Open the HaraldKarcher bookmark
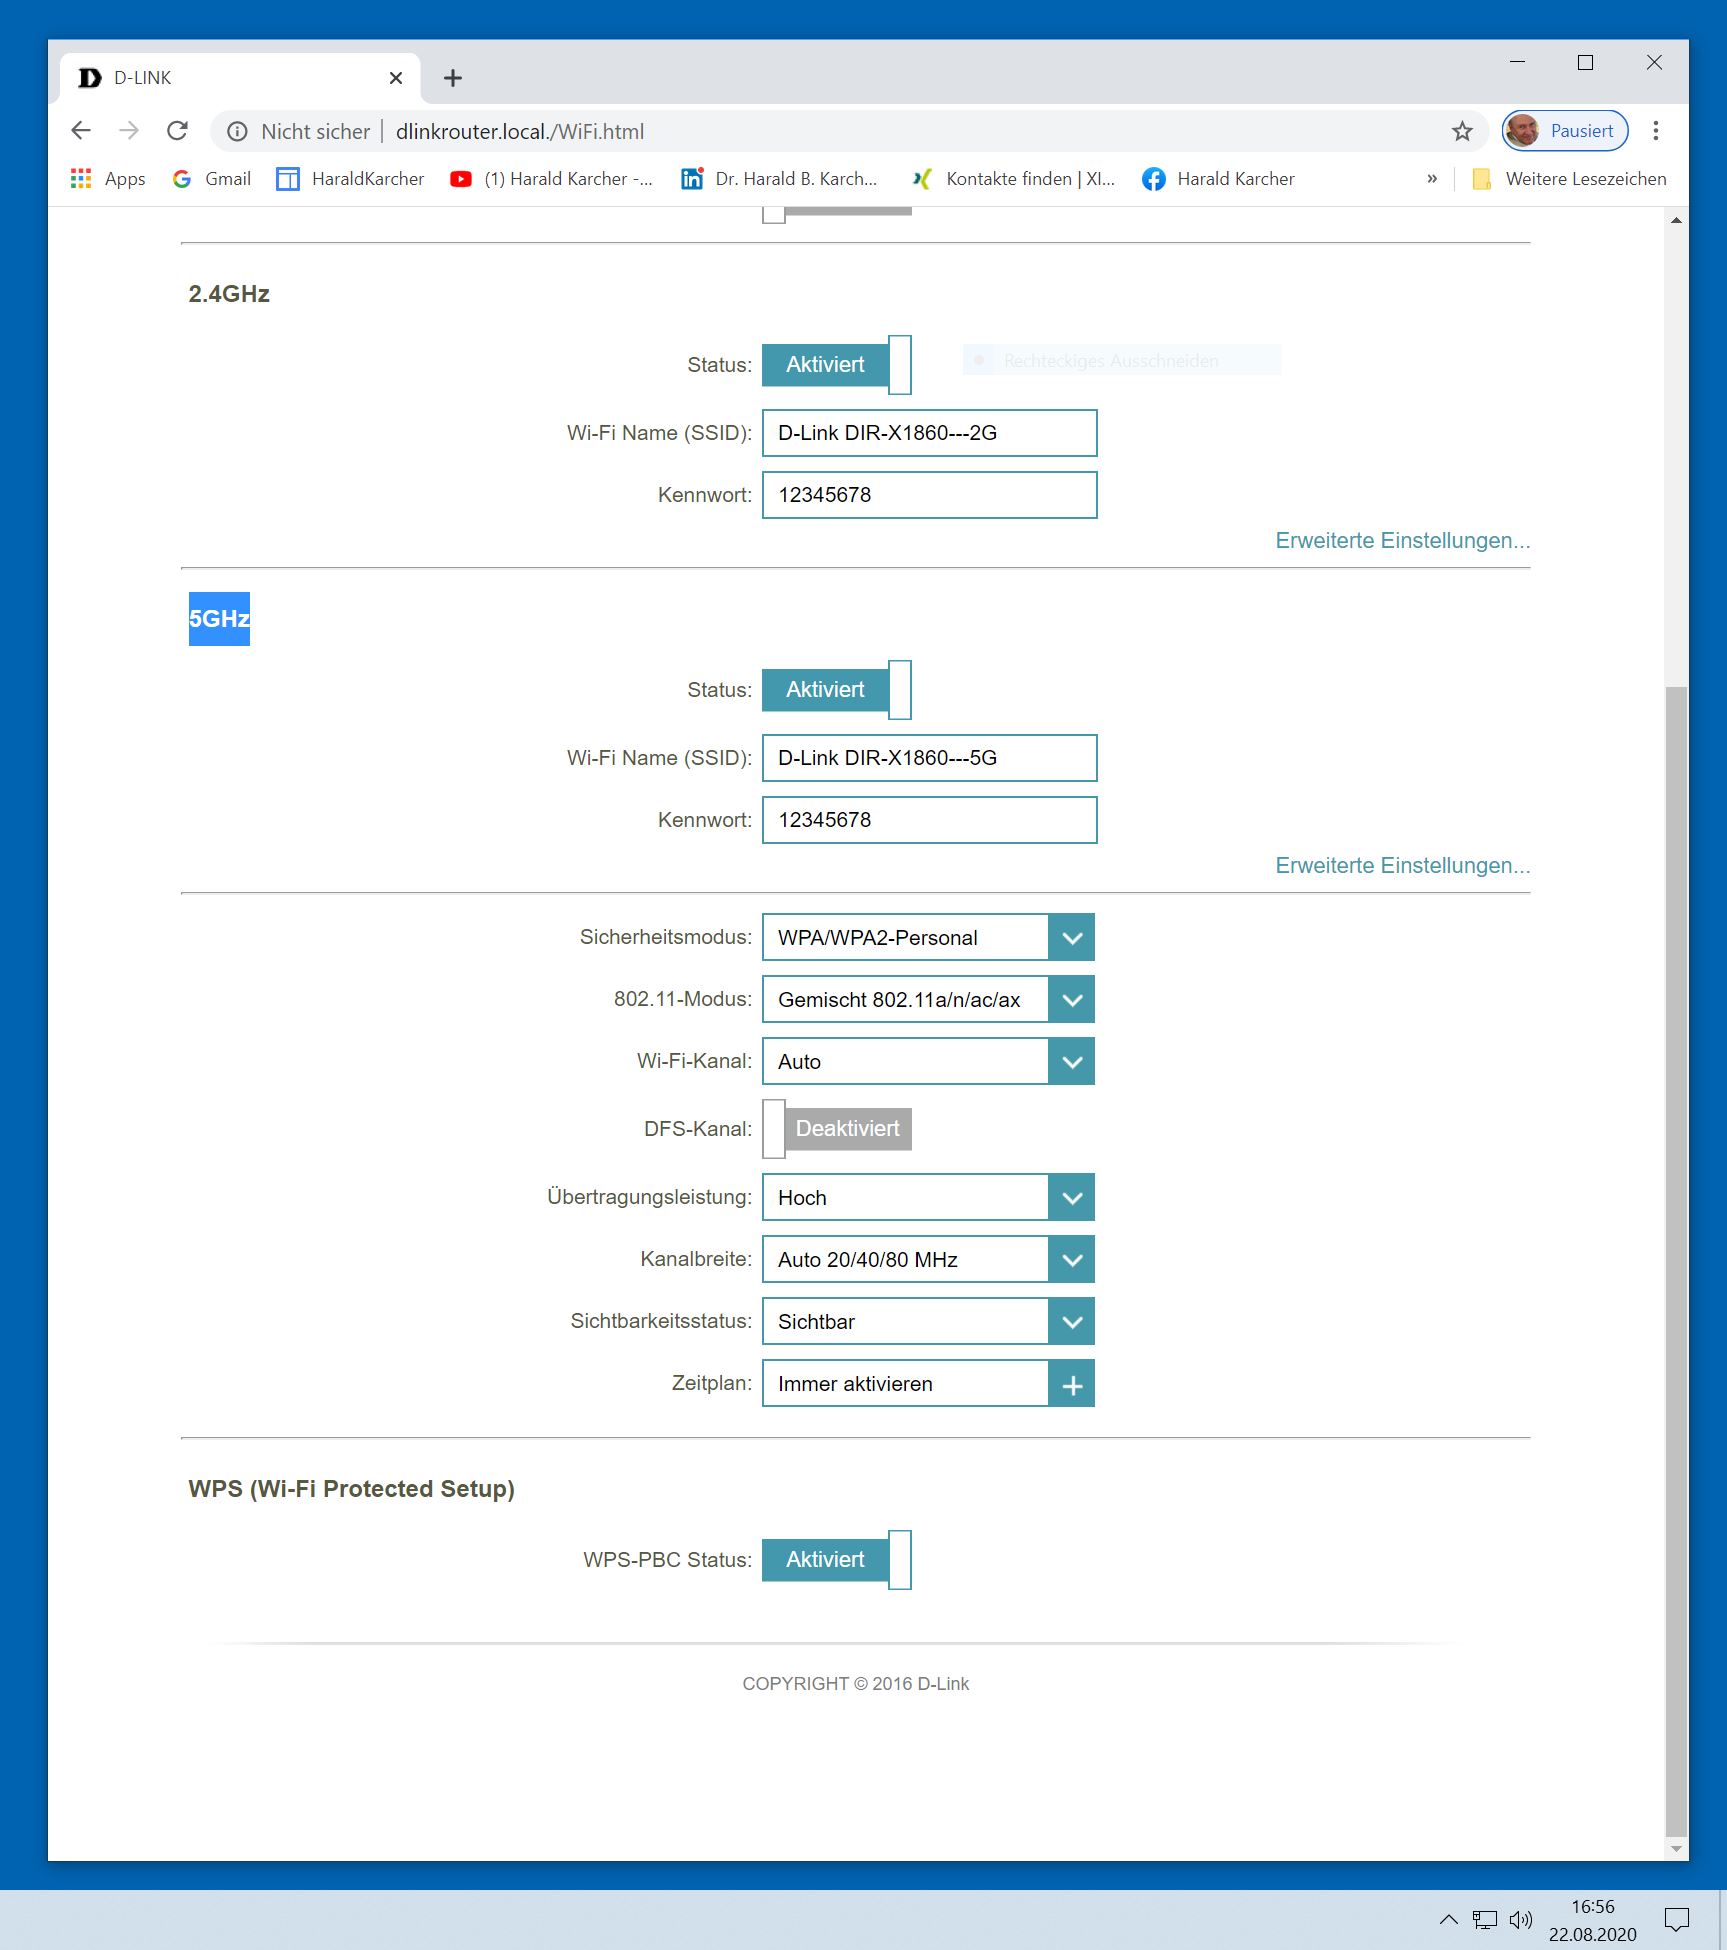Viewport: 1727px width, 1950px height. (x=350, y=179)
